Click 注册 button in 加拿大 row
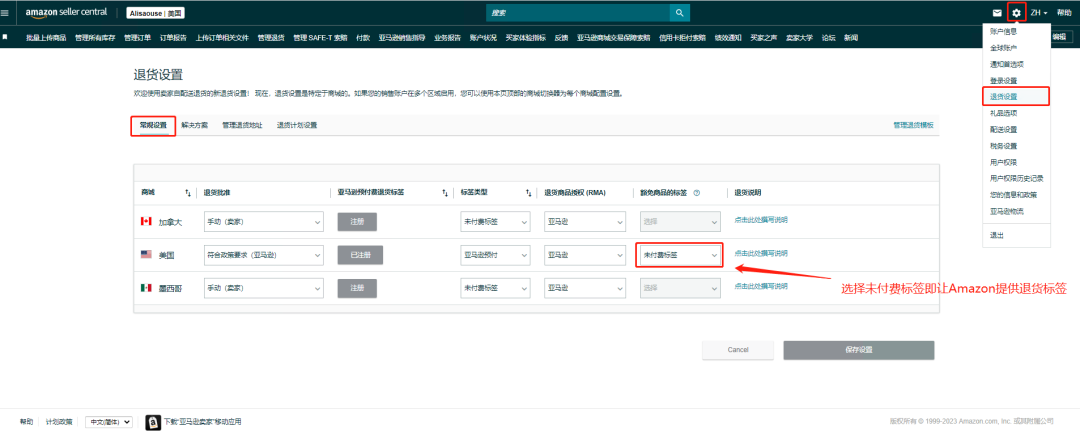This screenshot has width=1080, height=448. point(357,222)
